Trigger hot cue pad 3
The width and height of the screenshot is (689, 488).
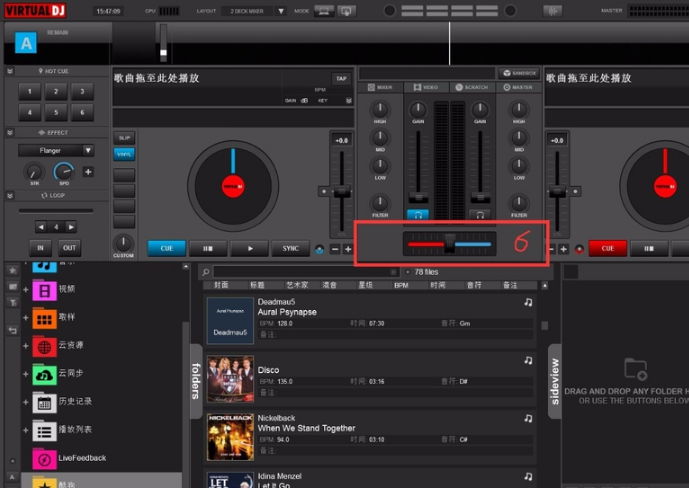click(82, 91)
